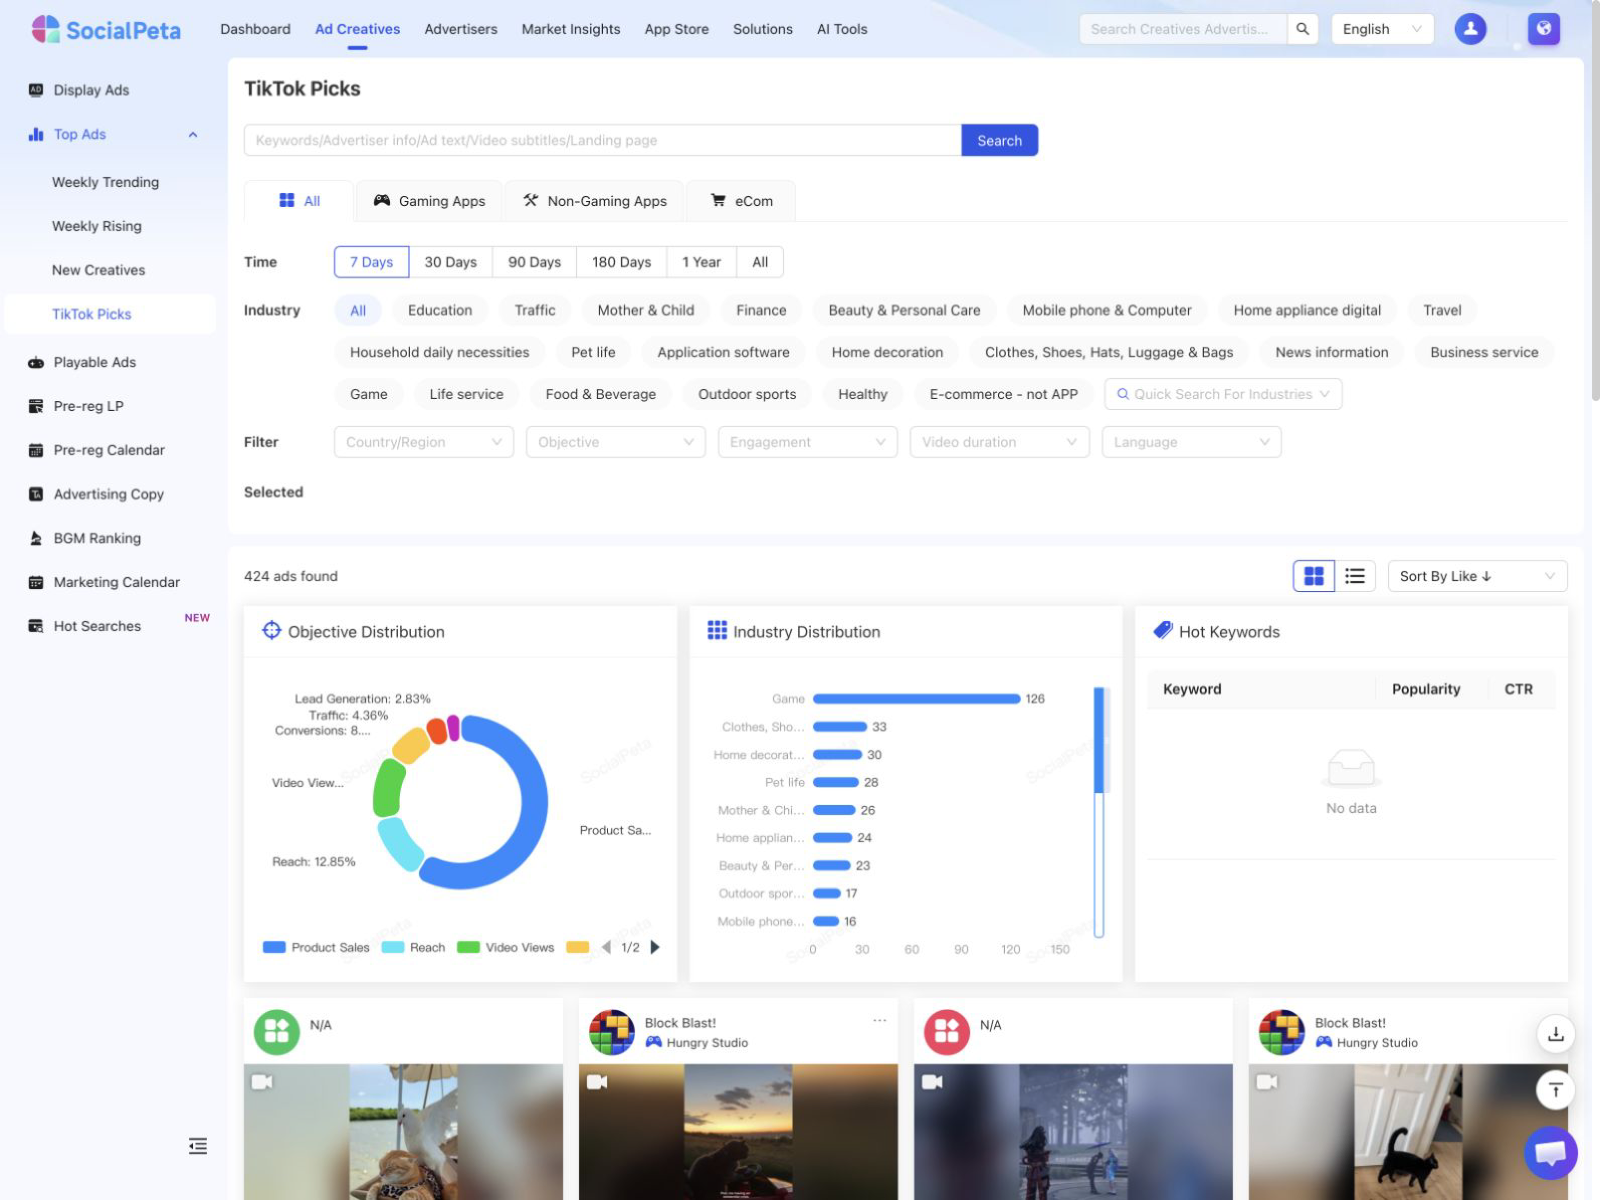Open the Objective filter dropdown
Viewport: 1600px width, 1200px height.
pyautogui.click(x=616, y=442)
